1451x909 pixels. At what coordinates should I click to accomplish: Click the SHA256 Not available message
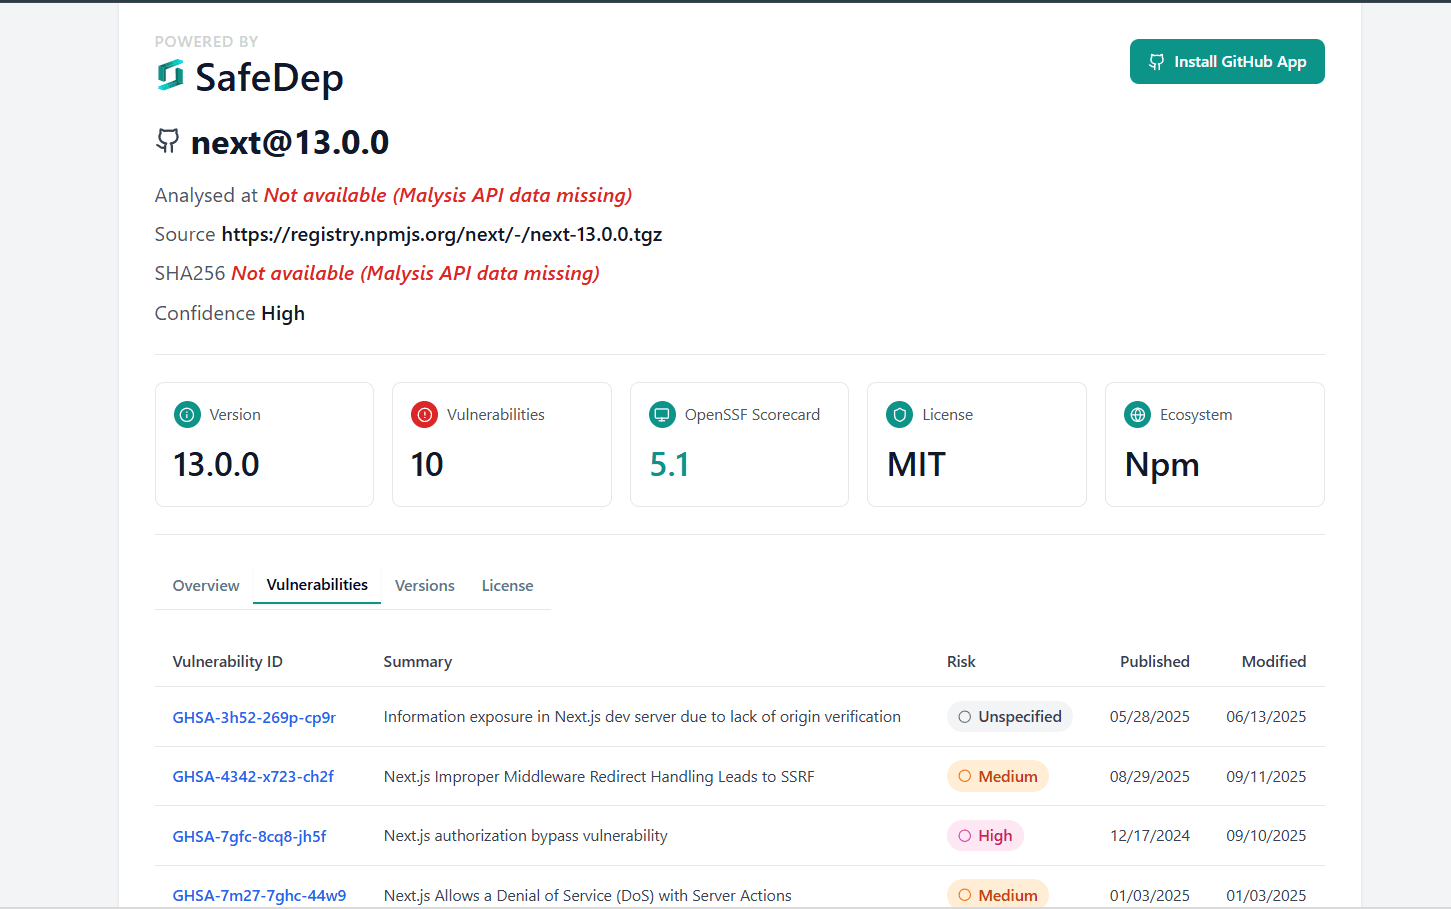point(415,273)
